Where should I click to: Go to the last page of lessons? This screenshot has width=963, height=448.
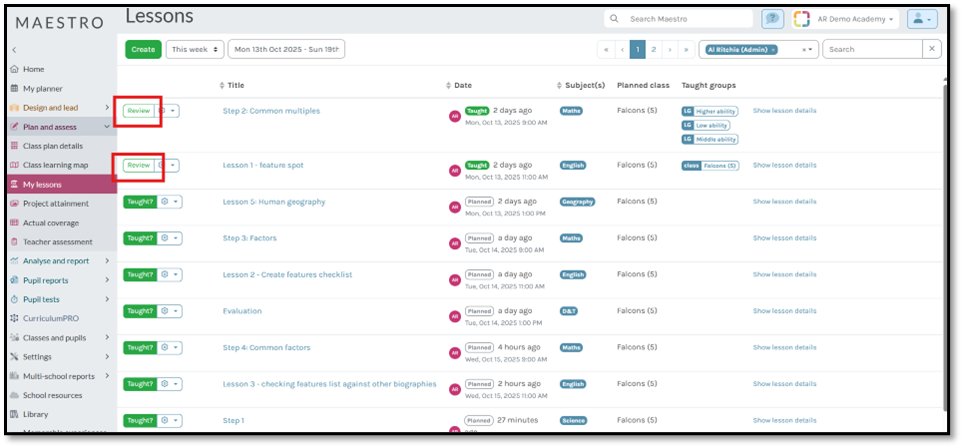point(686,49)
